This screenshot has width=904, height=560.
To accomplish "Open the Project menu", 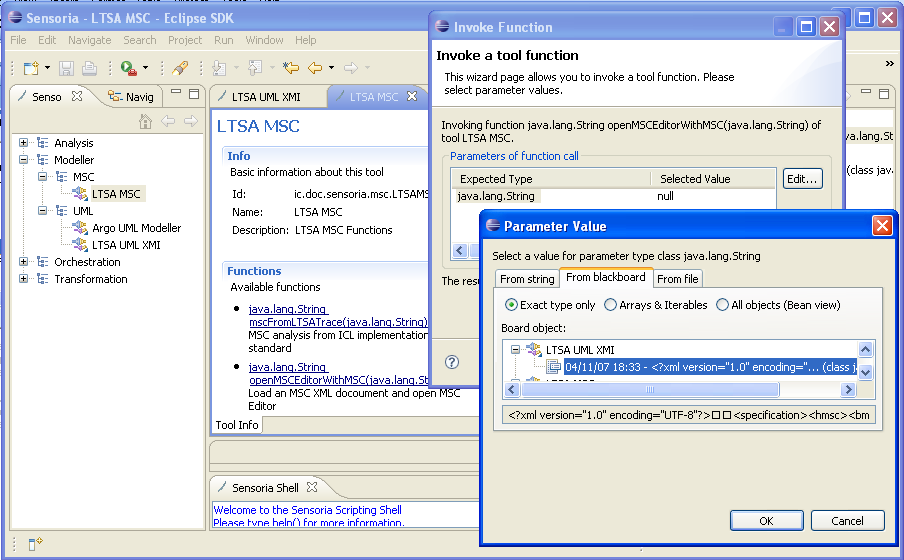I will pyautogui.click(x=185, y=40).
